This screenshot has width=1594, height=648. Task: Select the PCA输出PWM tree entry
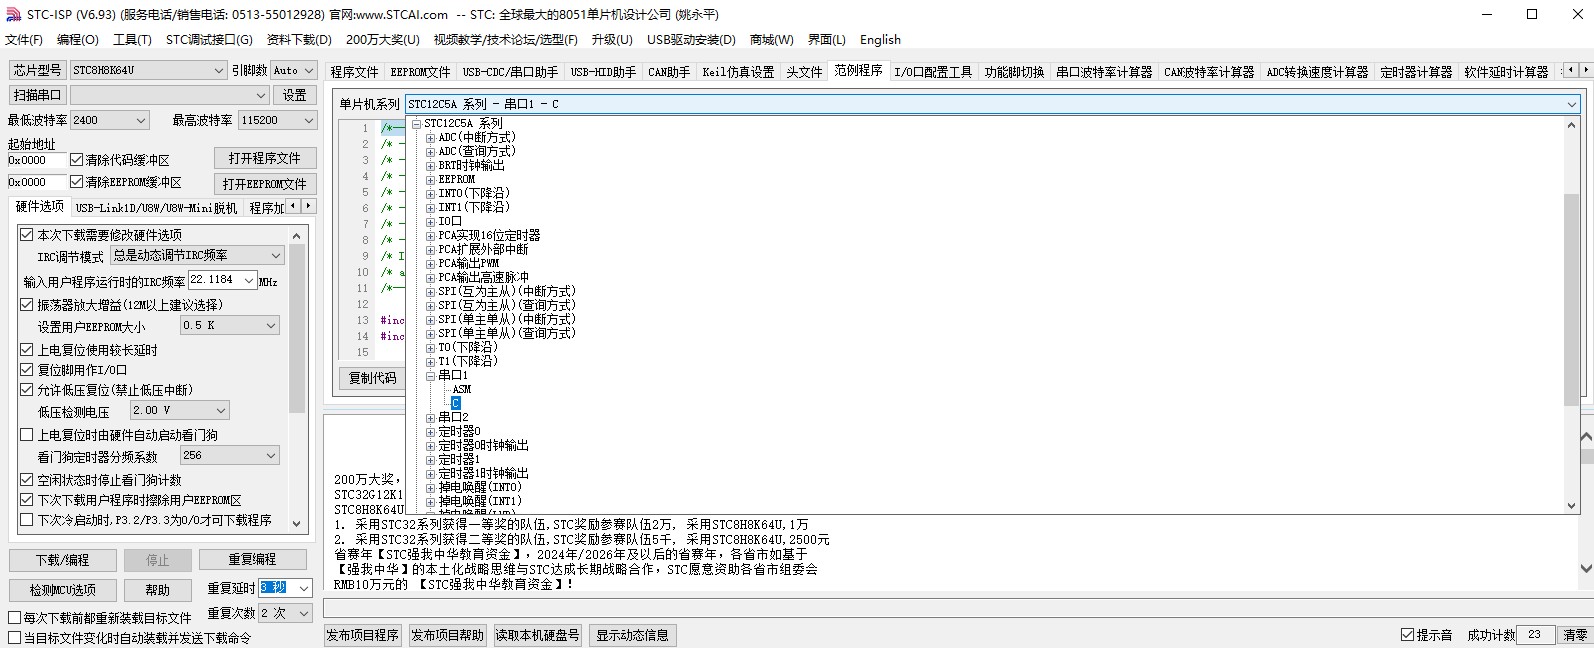click(468, 264)
